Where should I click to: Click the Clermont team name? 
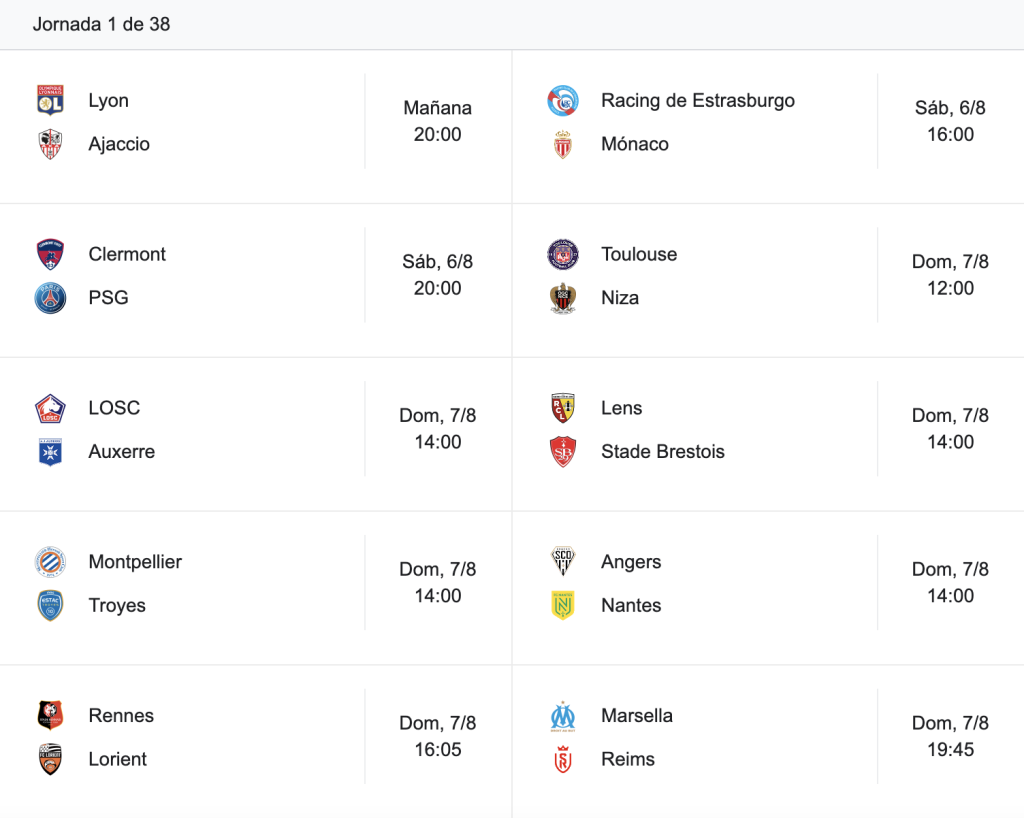click(127, 254)
